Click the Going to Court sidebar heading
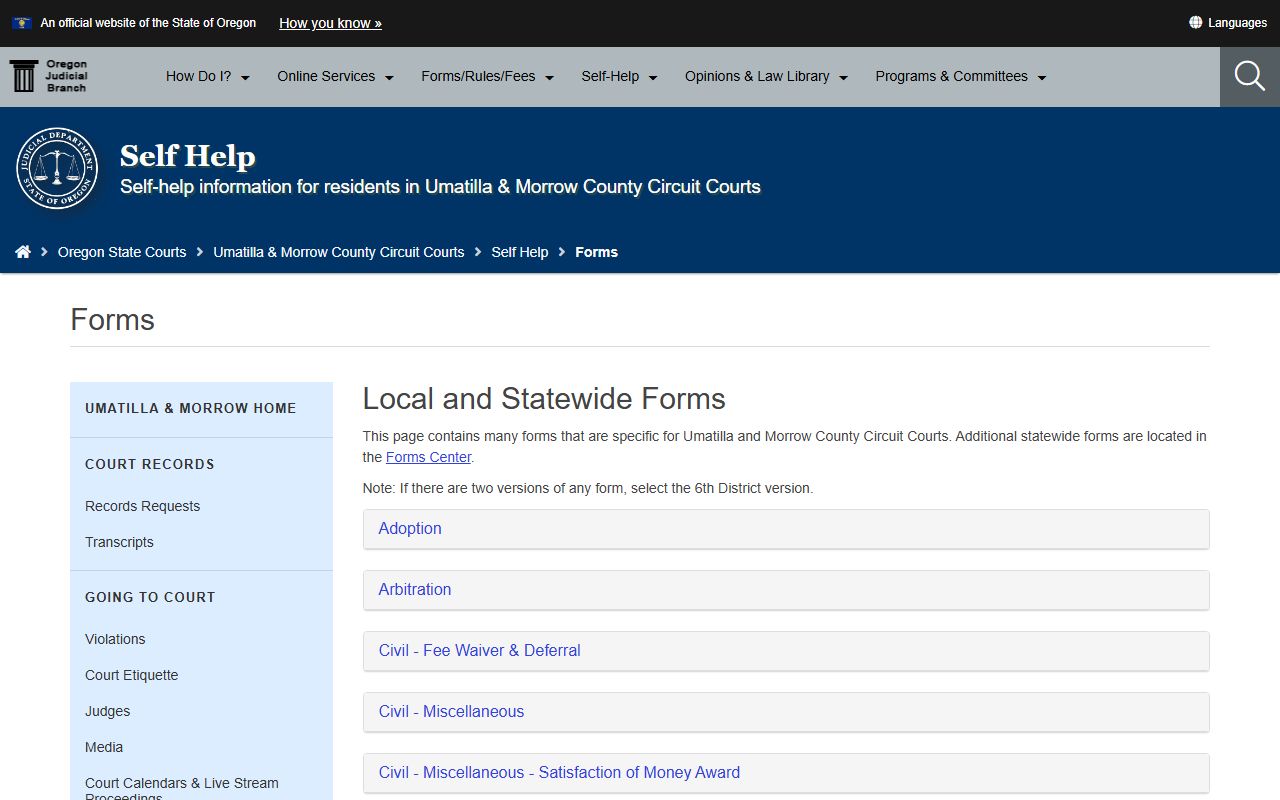This screenshot has height=800, width=1280. (150, 597)
